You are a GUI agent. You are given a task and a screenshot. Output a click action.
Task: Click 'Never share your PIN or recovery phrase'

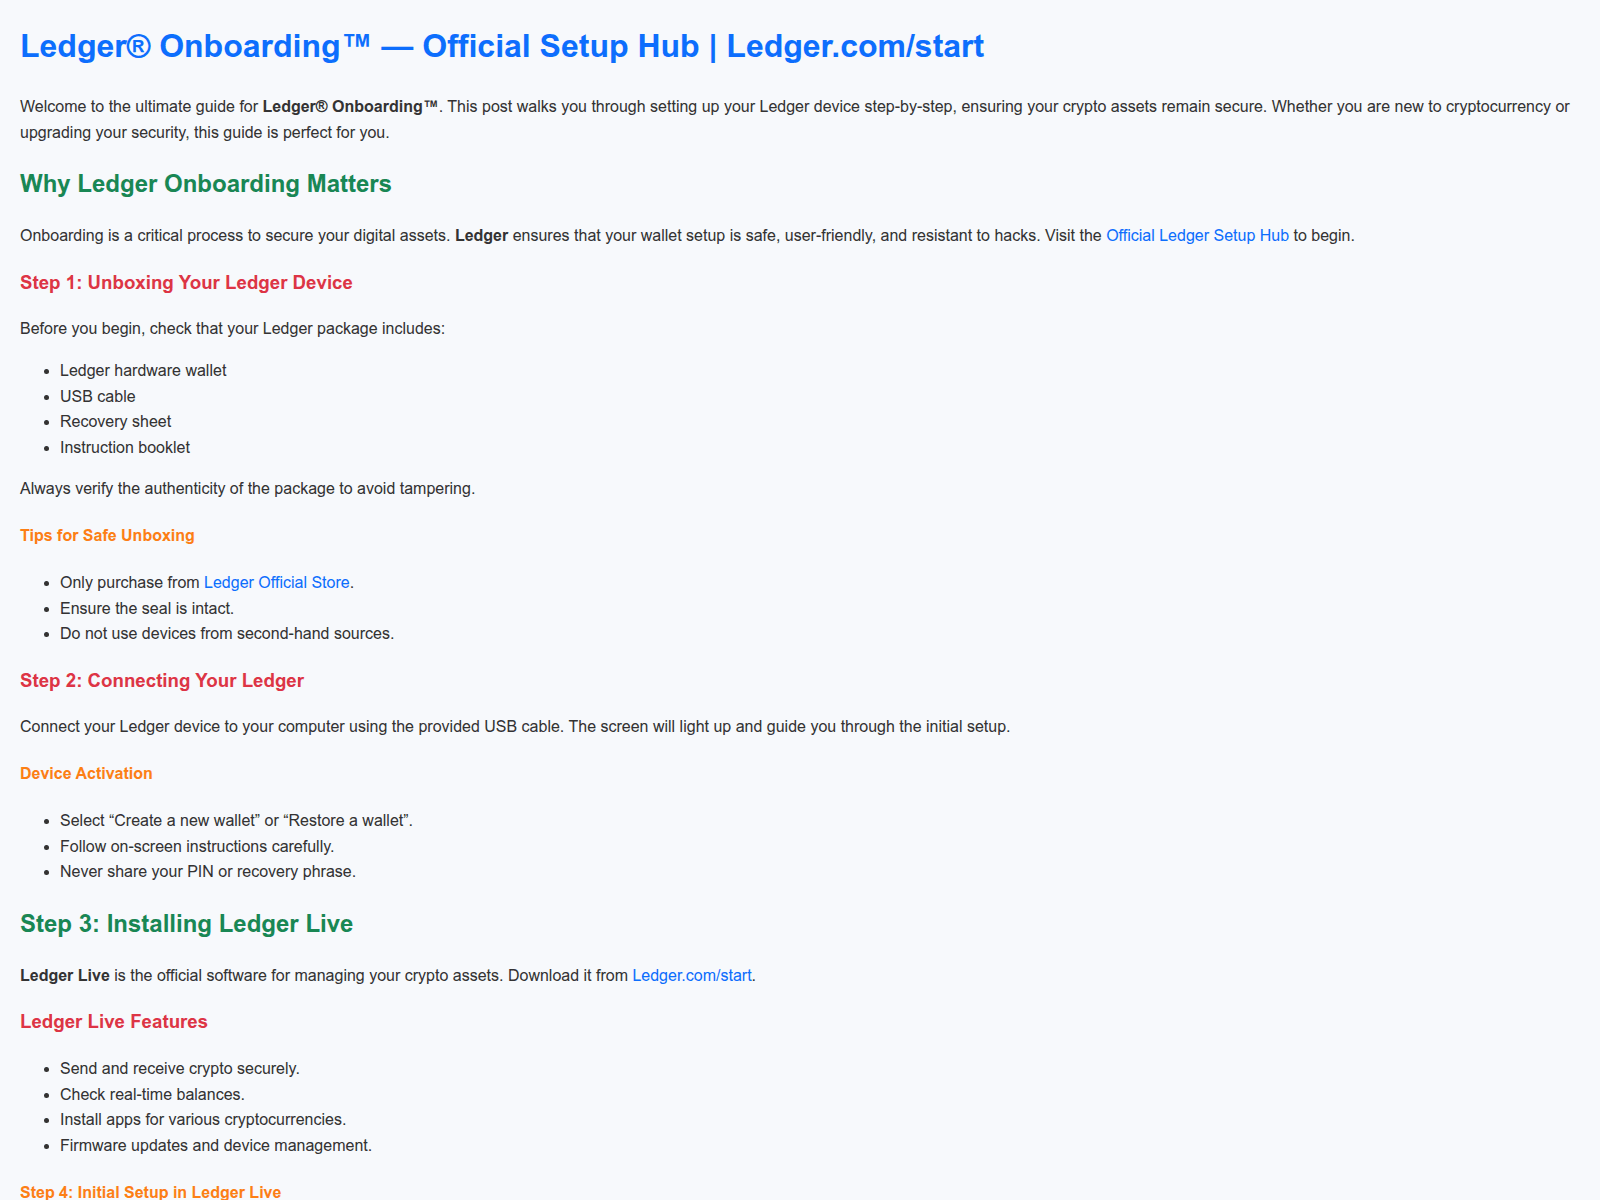point(208,871)
